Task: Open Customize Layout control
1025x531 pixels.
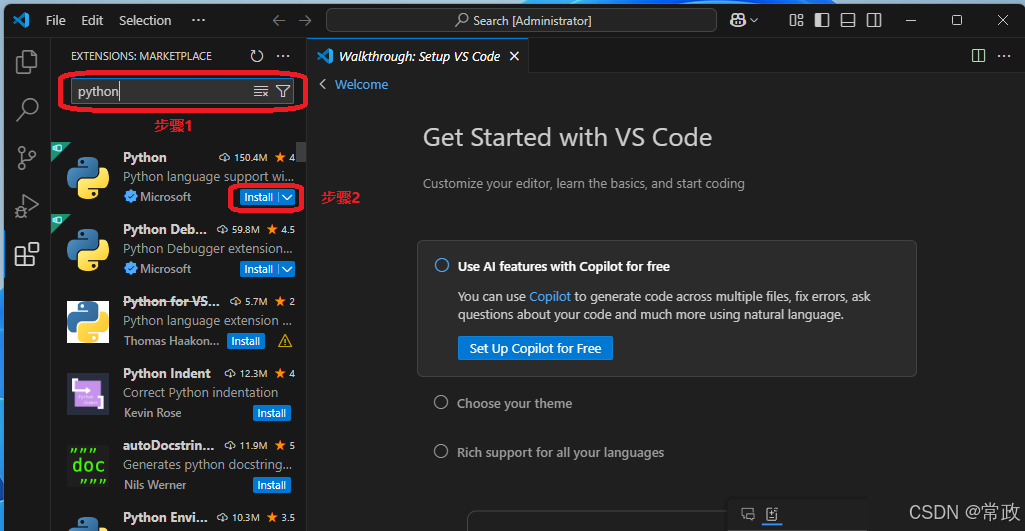Action: [x=796, y=20]
